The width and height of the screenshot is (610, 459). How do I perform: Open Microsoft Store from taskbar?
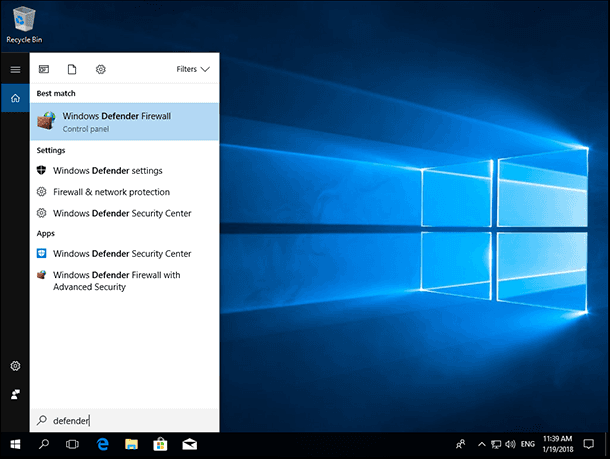(x=160, y=444)
